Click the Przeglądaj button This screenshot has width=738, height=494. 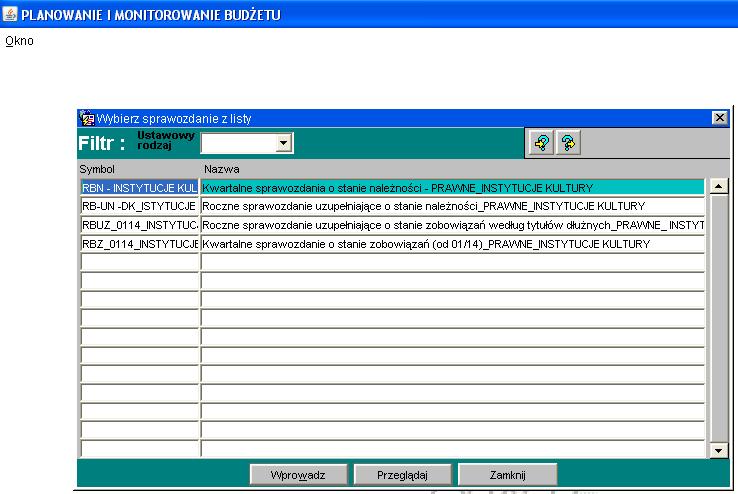(x=402, y=475)
